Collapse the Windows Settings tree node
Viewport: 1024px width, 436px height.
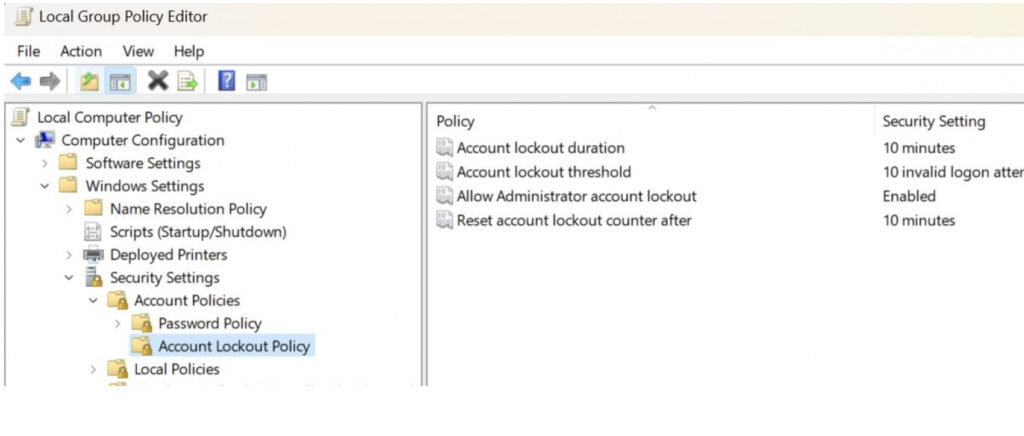point(45,186)
